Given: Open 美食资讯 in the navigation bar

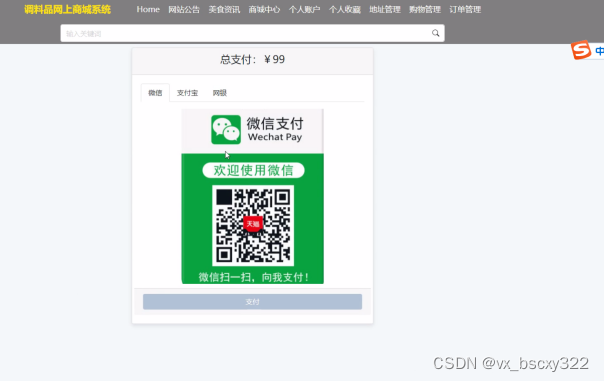Looking at the screenshot, I should [x=224, y=10].
